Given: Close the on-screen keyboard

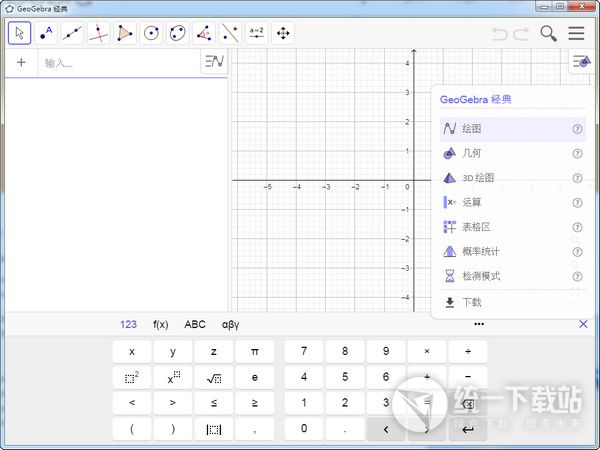Looking at the screenshot, I should click(x=583, y=324).
